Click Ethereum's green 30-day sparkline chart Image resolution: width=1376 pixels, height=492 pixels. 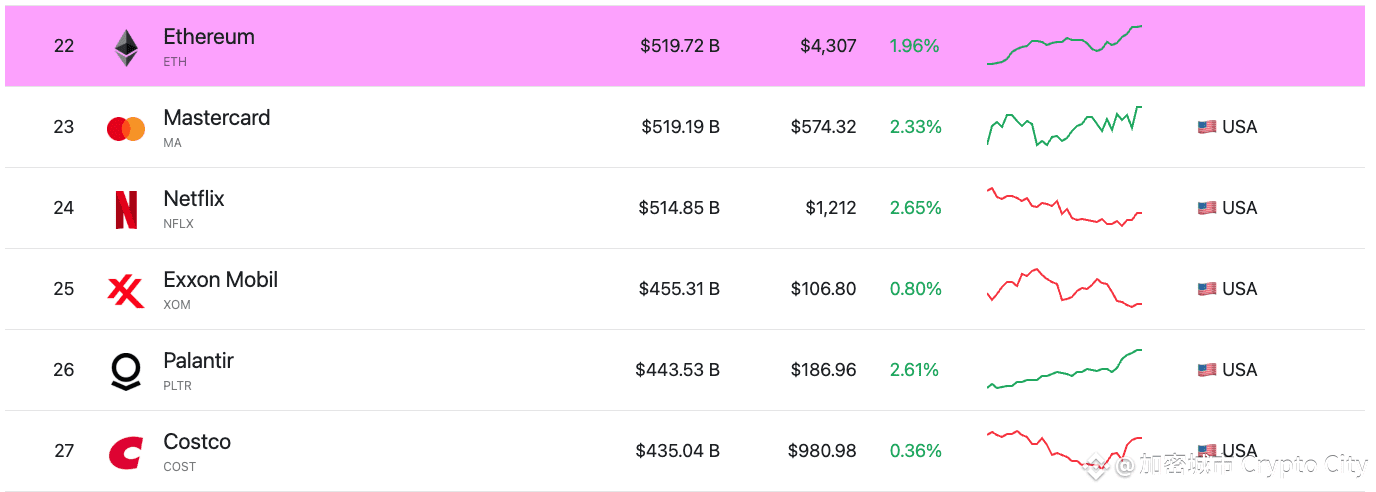pos(1064,45)
